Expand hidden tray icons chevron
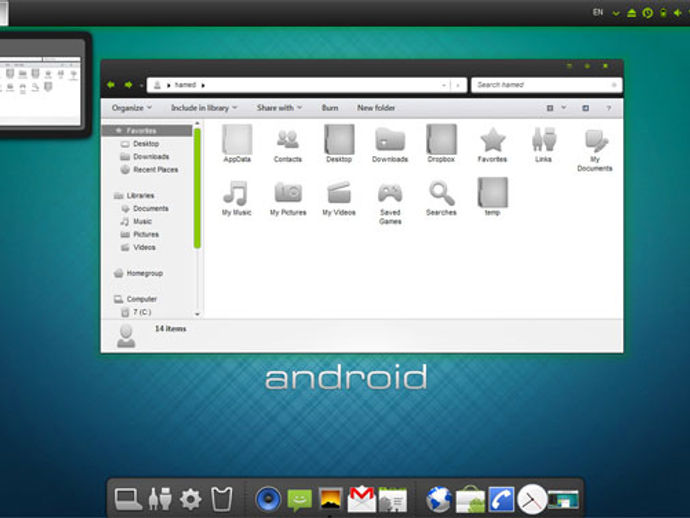The width and height of the screenshot is (690, 518). (616, 13)
